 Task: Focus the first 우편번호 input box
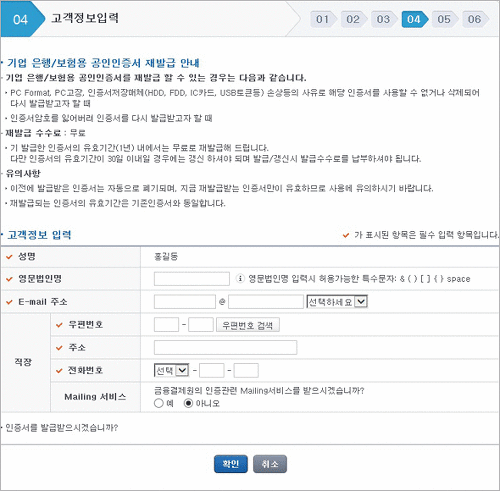click(166, 325)
